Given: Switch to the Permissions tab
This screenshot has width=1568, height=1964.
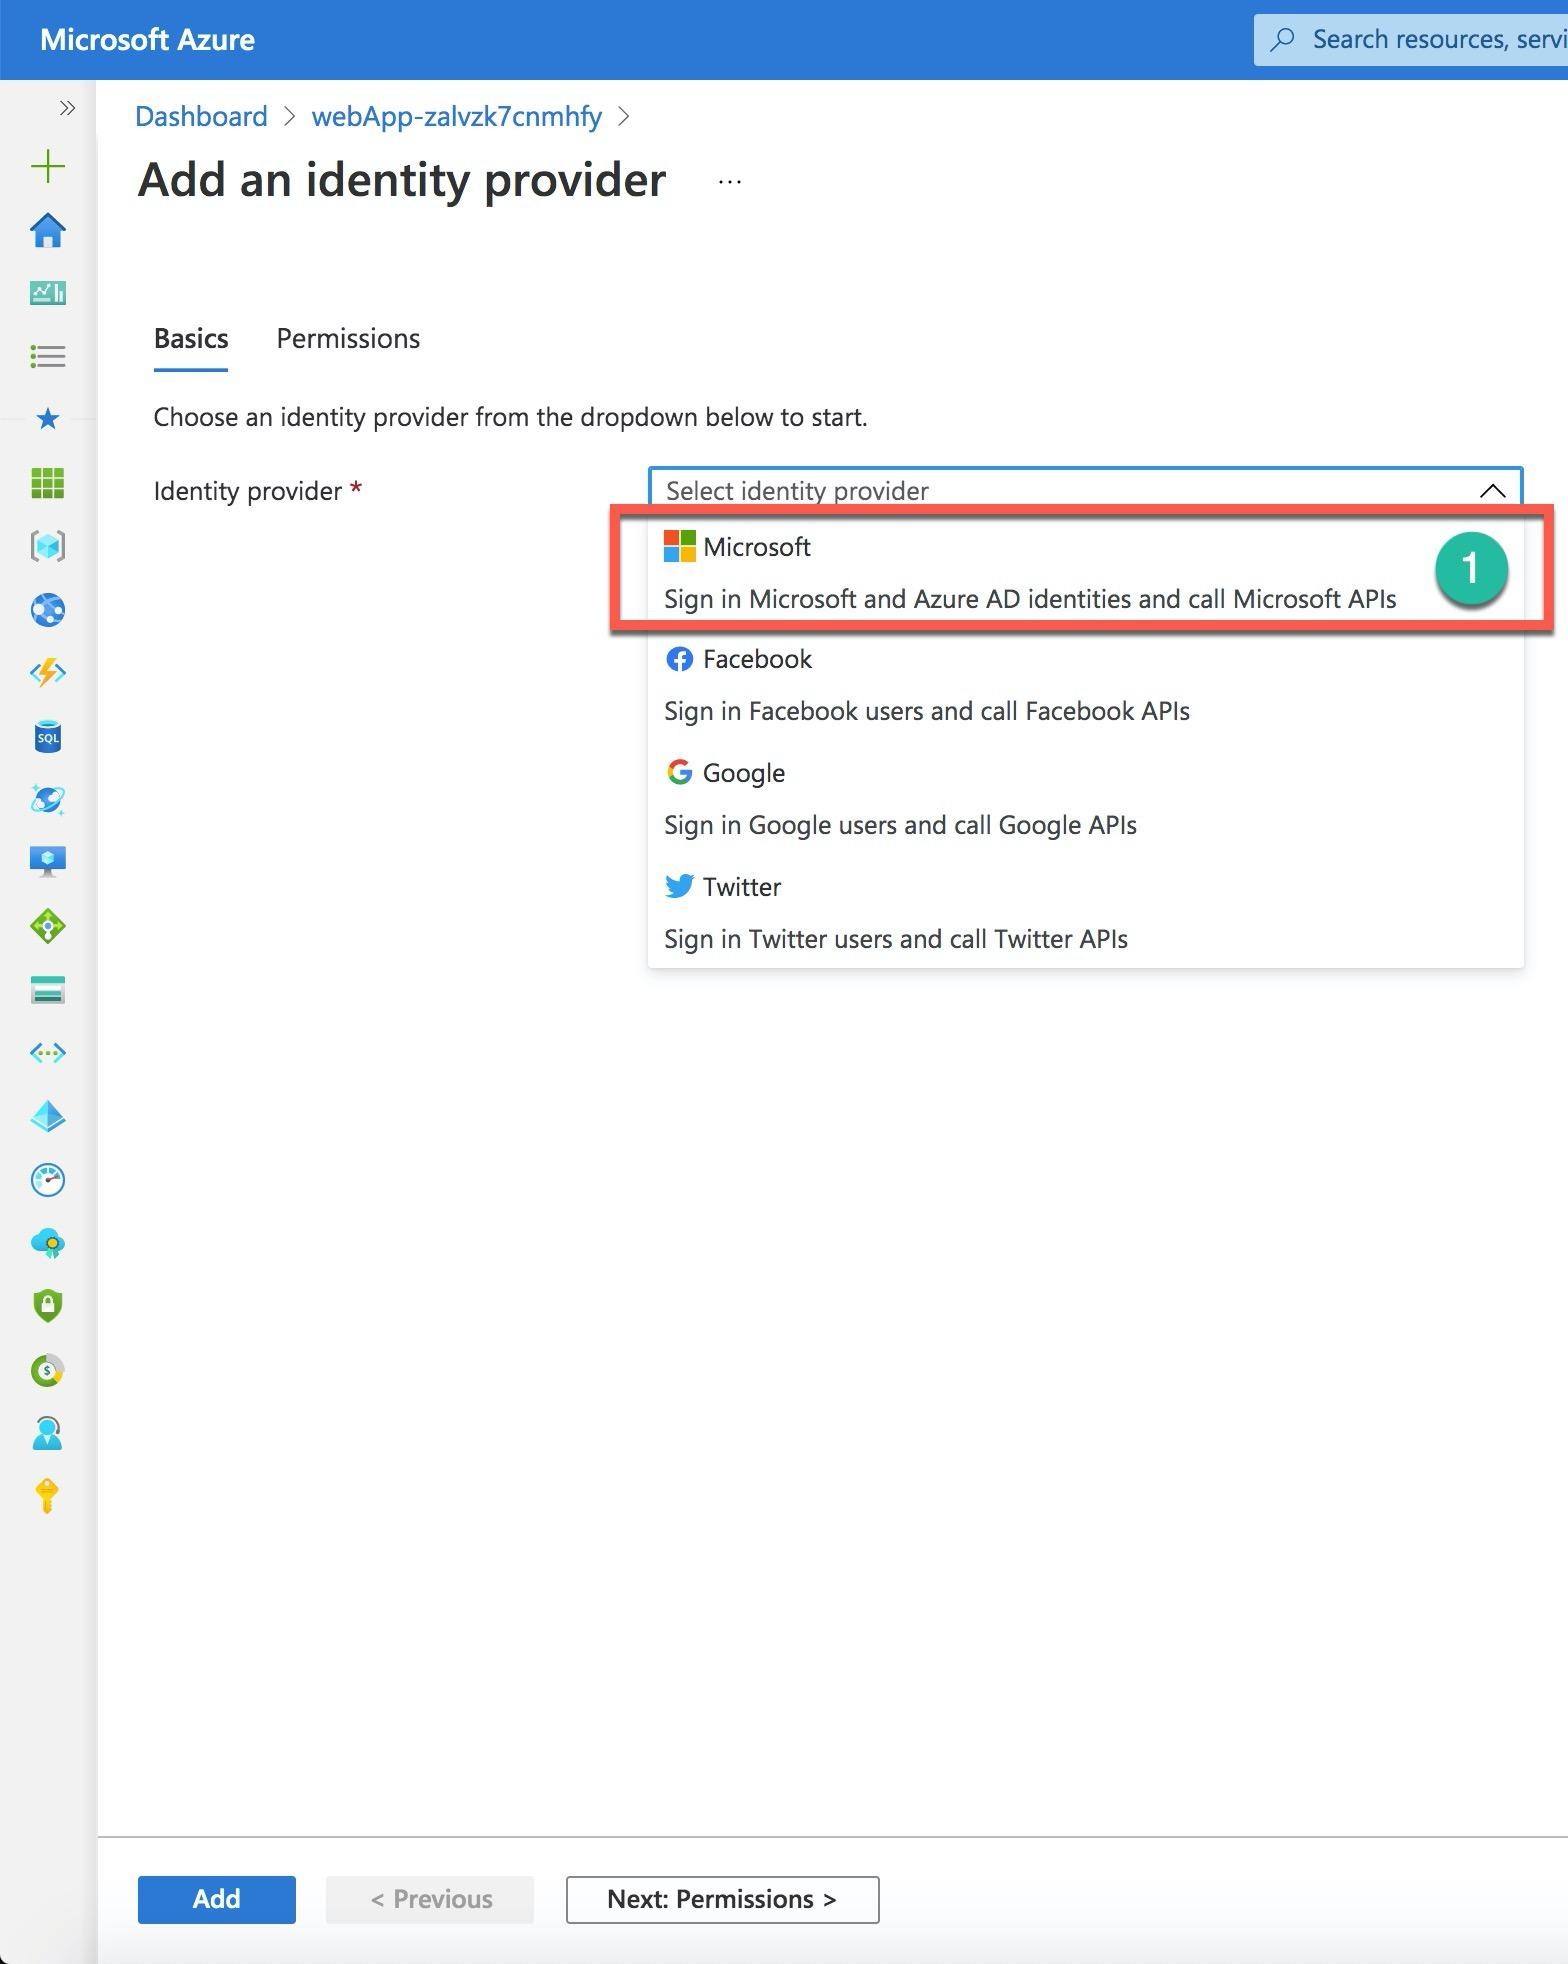Looking at the screenshot, I should click(348, 339).
